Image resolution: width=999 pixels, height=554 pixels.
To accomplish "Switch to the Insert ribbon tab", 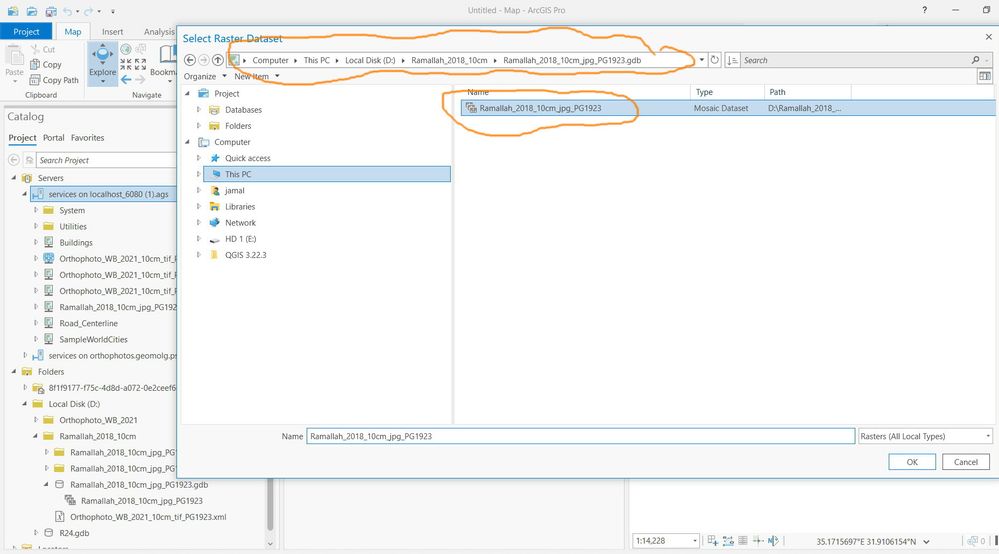I will 112,31.
